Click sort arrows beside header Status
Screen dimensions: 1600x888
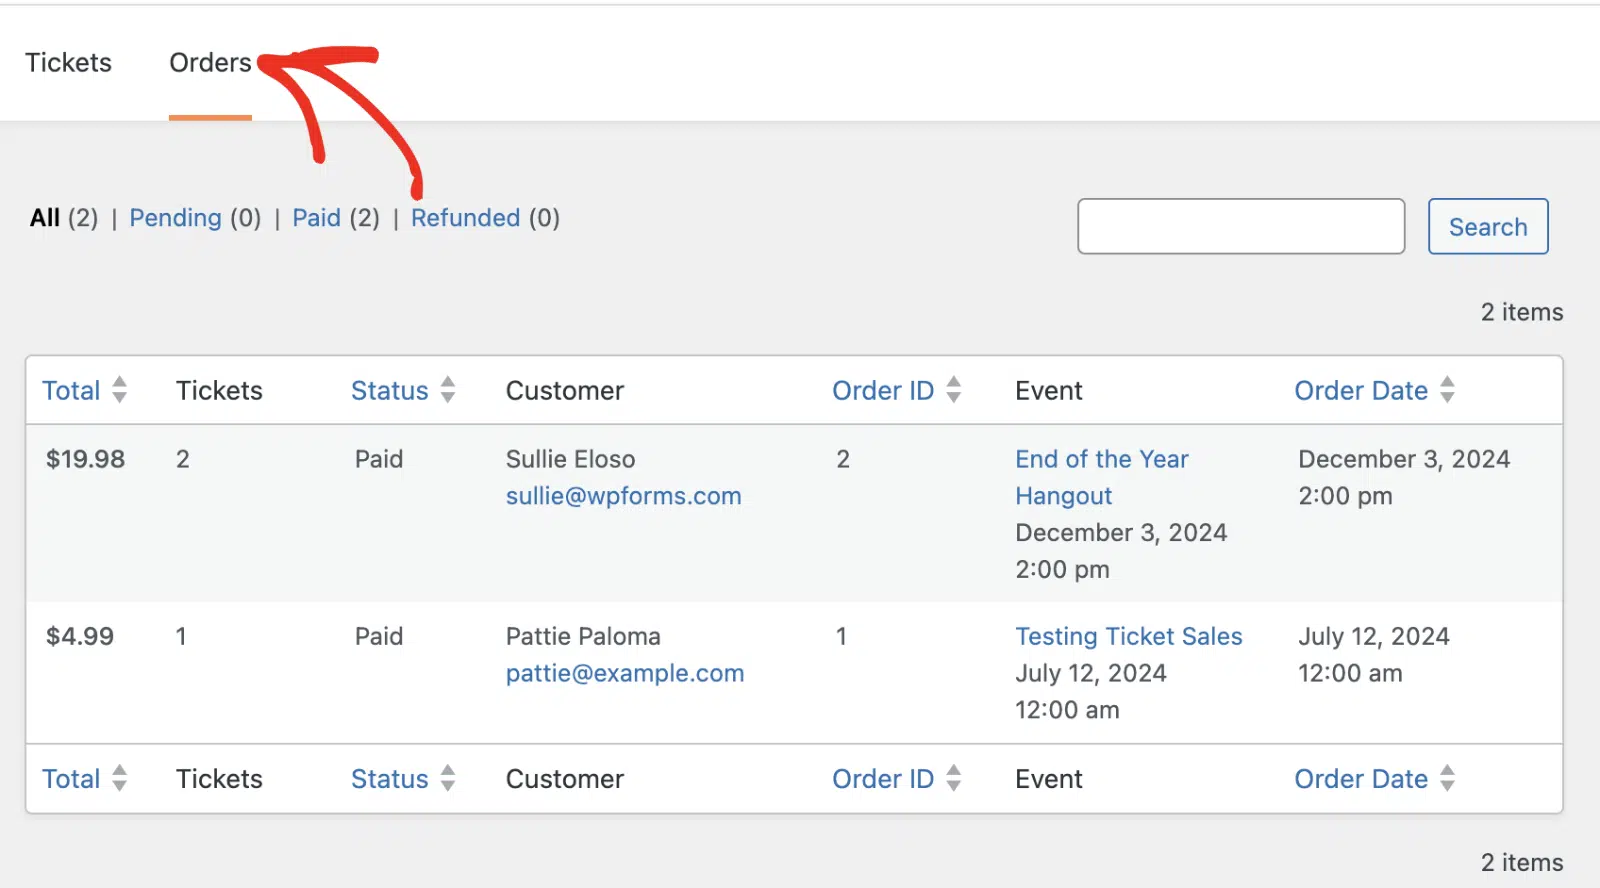coord(448,390)
